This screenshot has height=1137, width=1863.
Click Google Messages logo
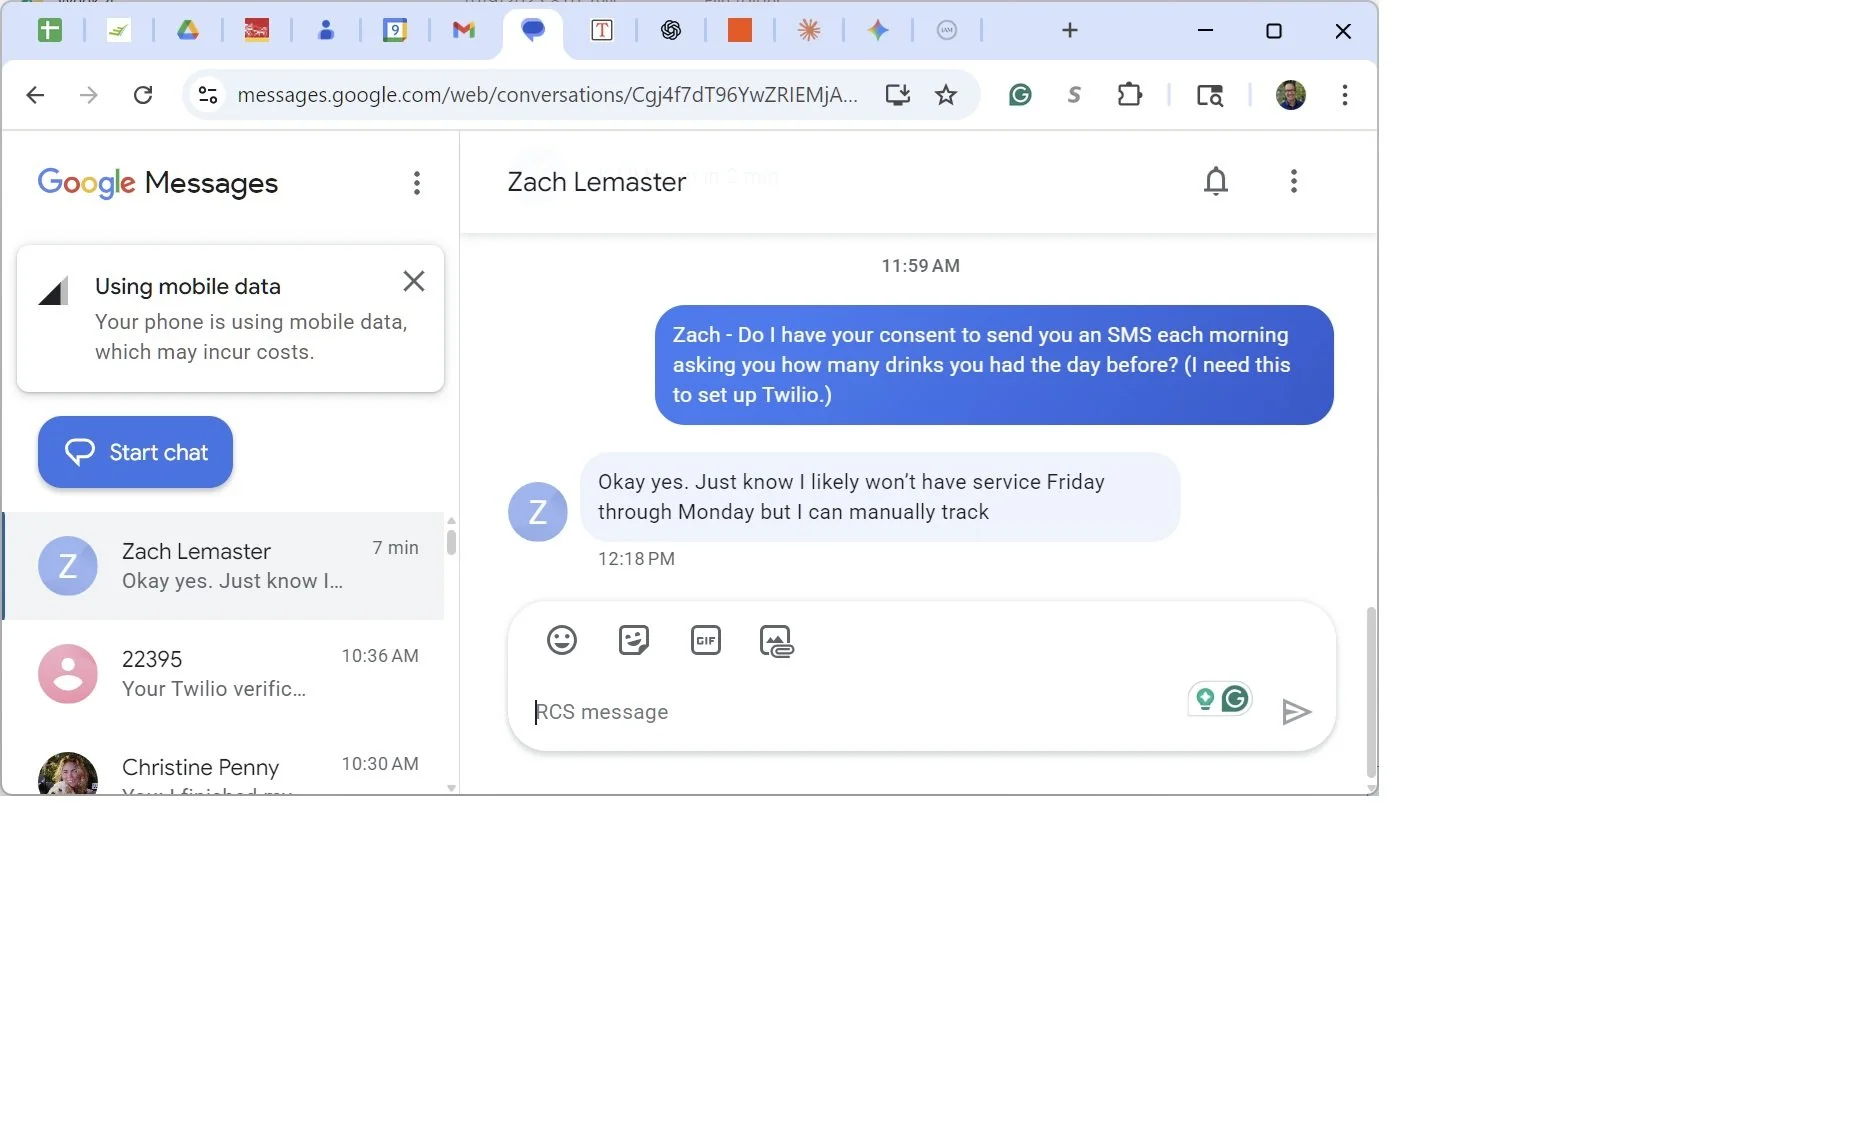(x=158, y=183)
